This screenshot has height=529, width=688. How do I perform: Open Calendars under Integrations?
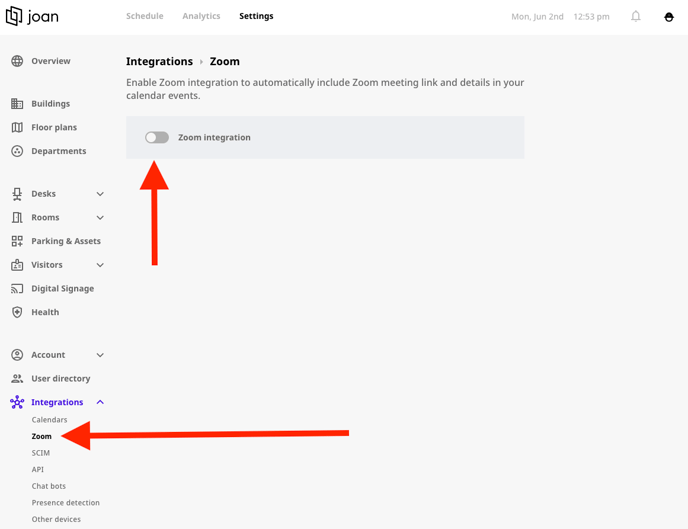click(49, 419)
